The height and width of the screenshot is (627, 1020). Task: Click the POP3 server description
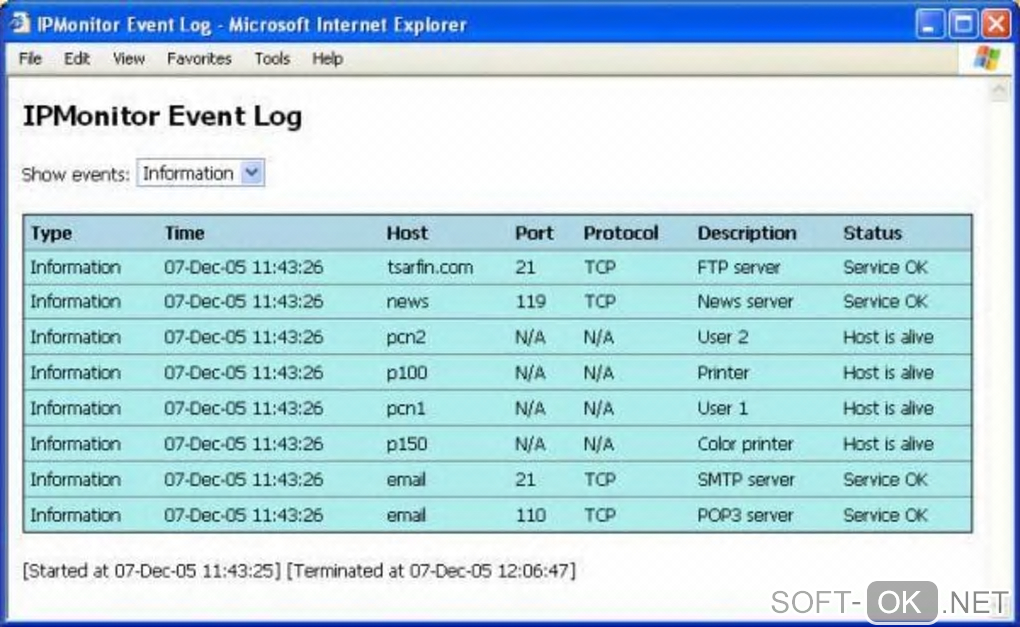[x=745, y=515]
